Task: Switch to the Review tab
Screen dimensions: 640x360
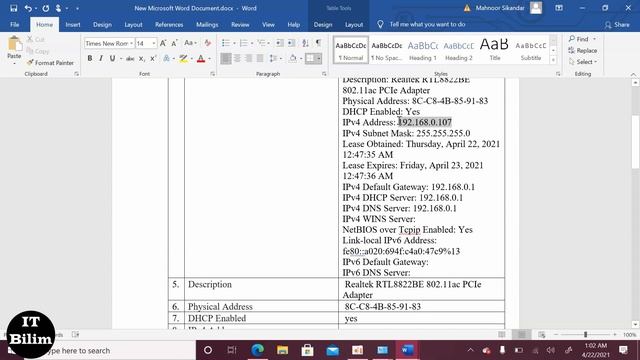Action: tap(240, 24)
